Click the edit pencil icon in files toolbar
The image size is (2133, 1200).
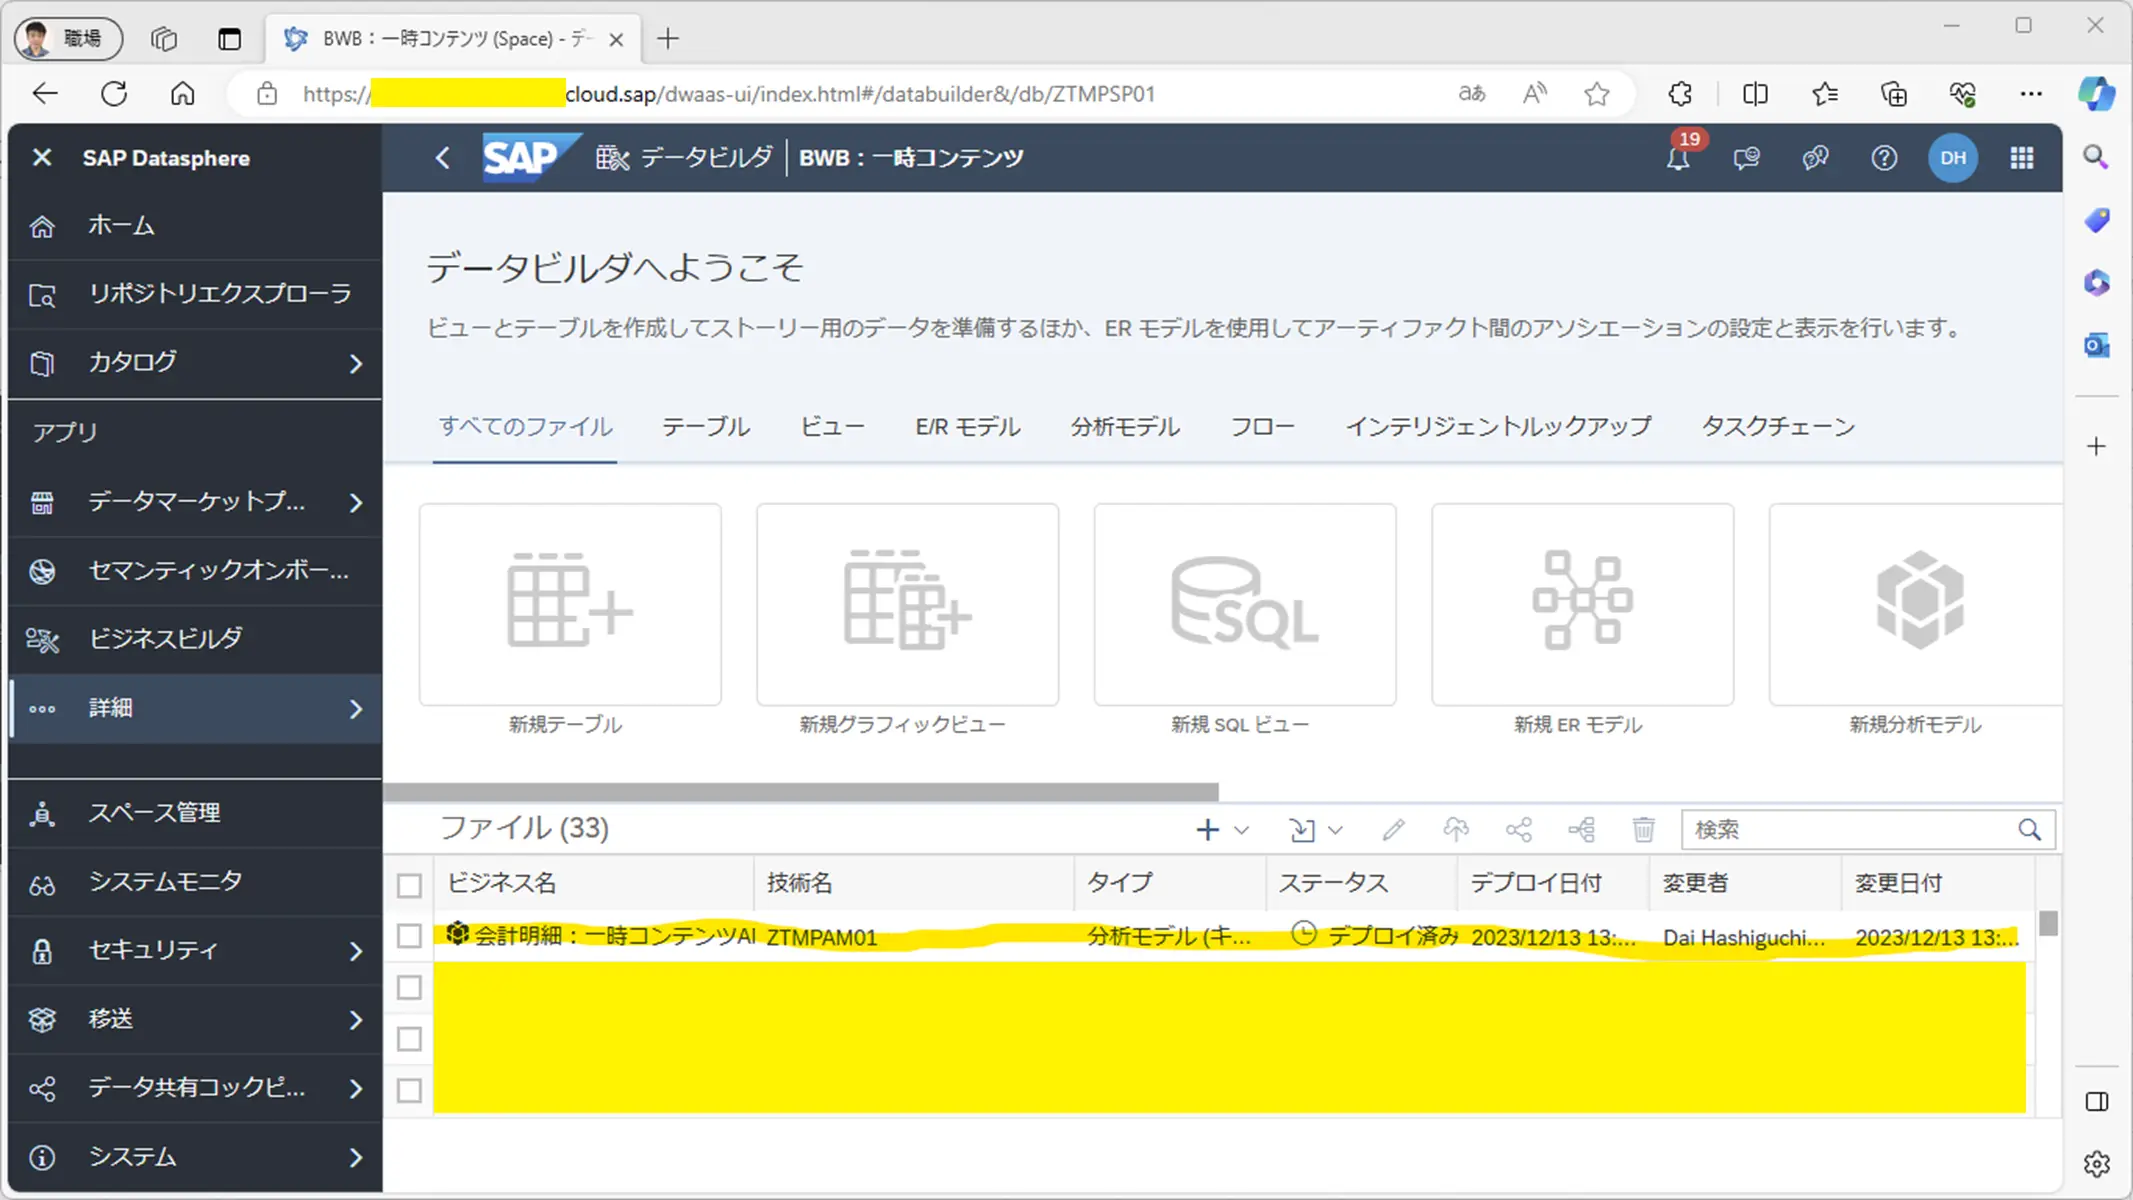pos(1393,830)
